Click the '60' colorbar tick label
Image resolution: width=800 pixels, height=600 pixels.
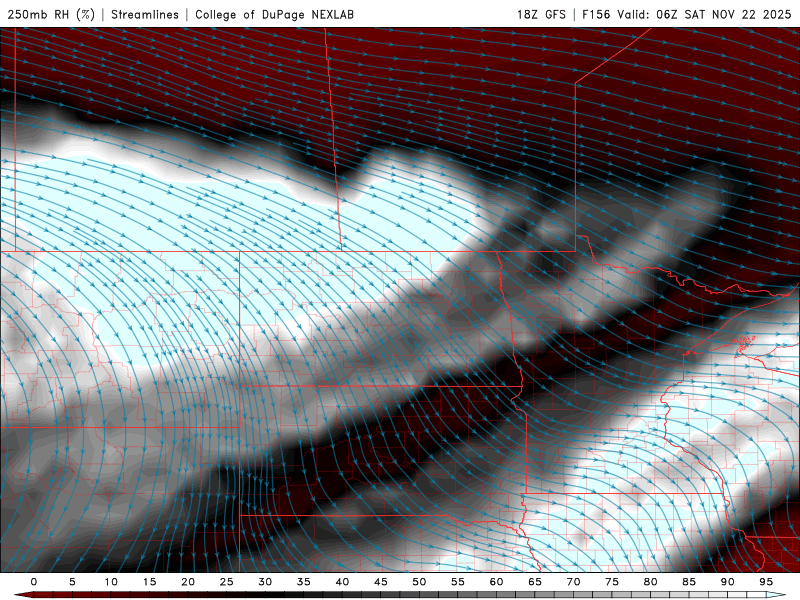pos(496,582)
